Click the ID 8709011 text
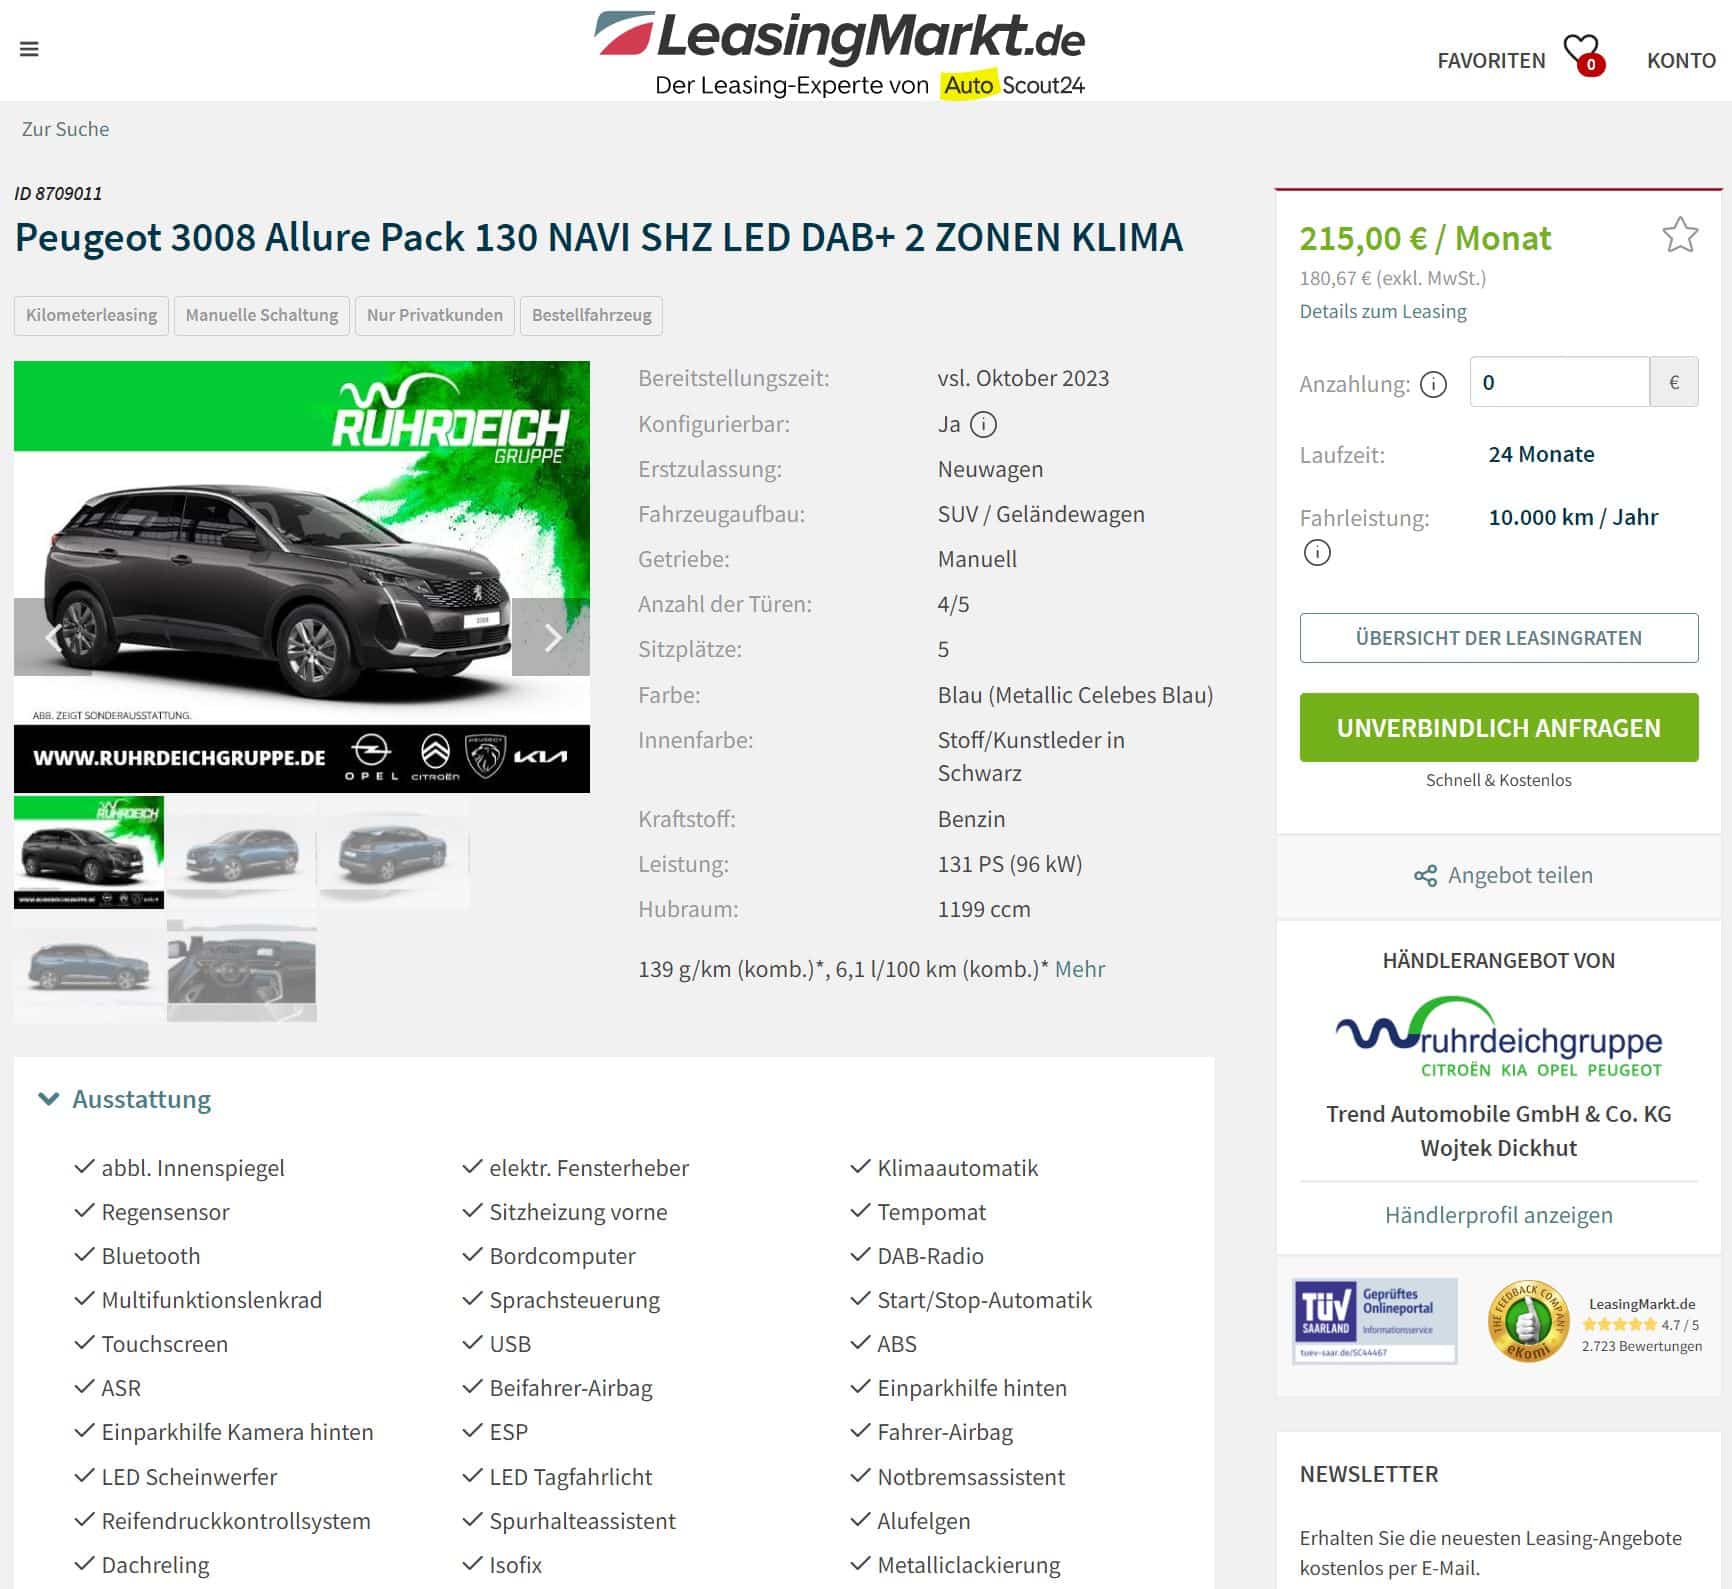This screenshot has width=1732, height=1589. pos(58,193)
